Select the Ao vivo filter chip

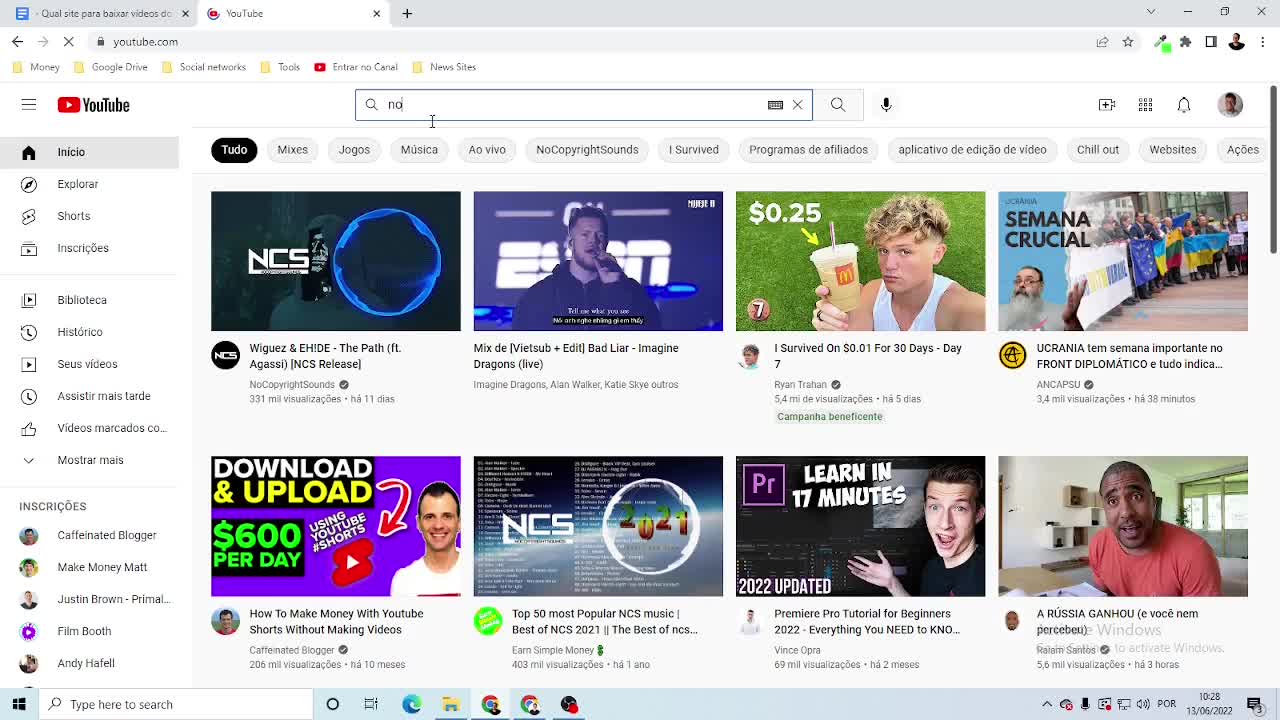(487, 150)
